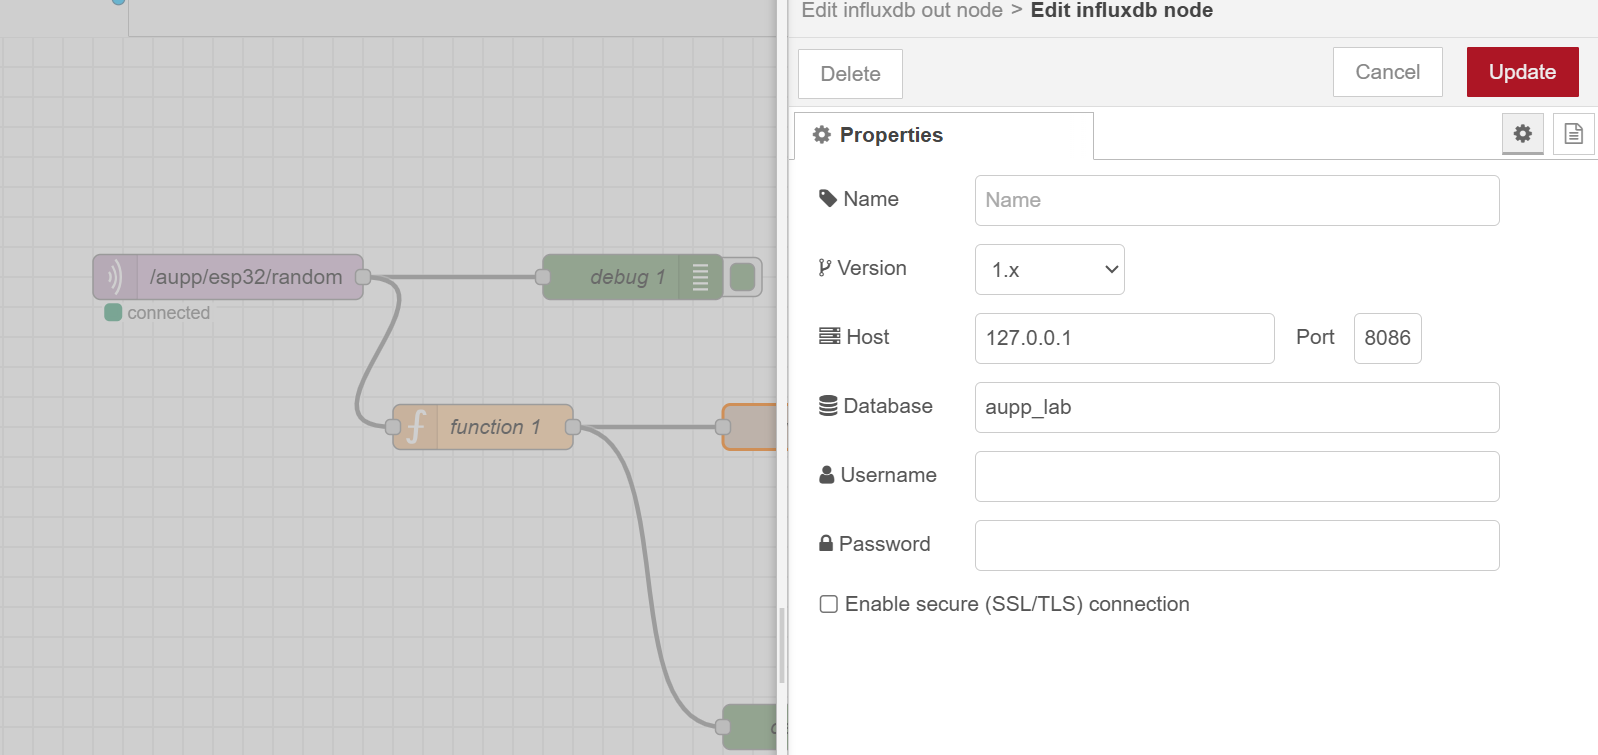Viewport: 1598px width, 755px height.
Task: Click debug 1 node list icon
Action: point(700,277)
